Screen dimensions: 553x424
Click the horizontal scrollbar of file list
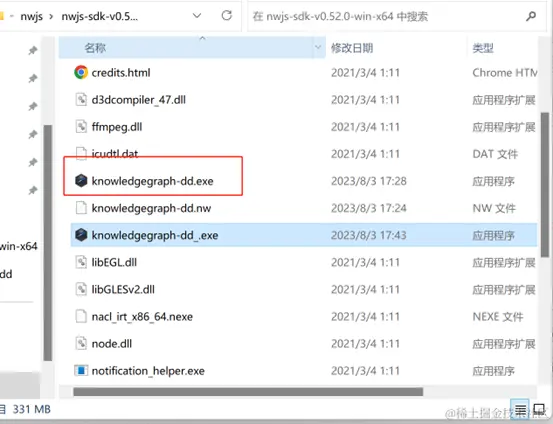pos(248,392)
